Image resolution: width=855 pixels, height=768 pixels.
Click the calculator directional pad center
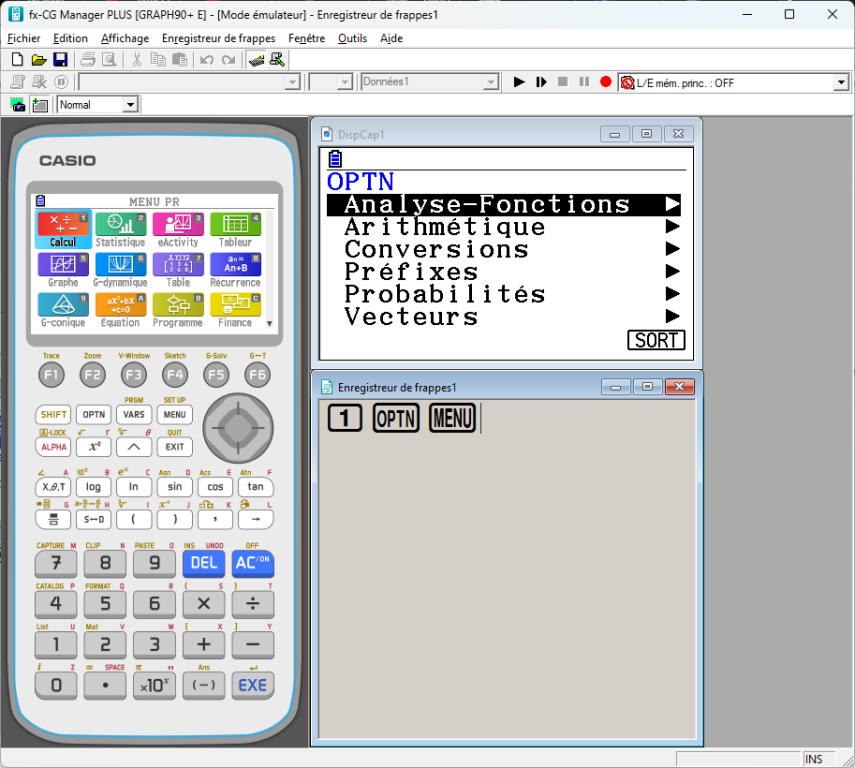tap(238, 428)
